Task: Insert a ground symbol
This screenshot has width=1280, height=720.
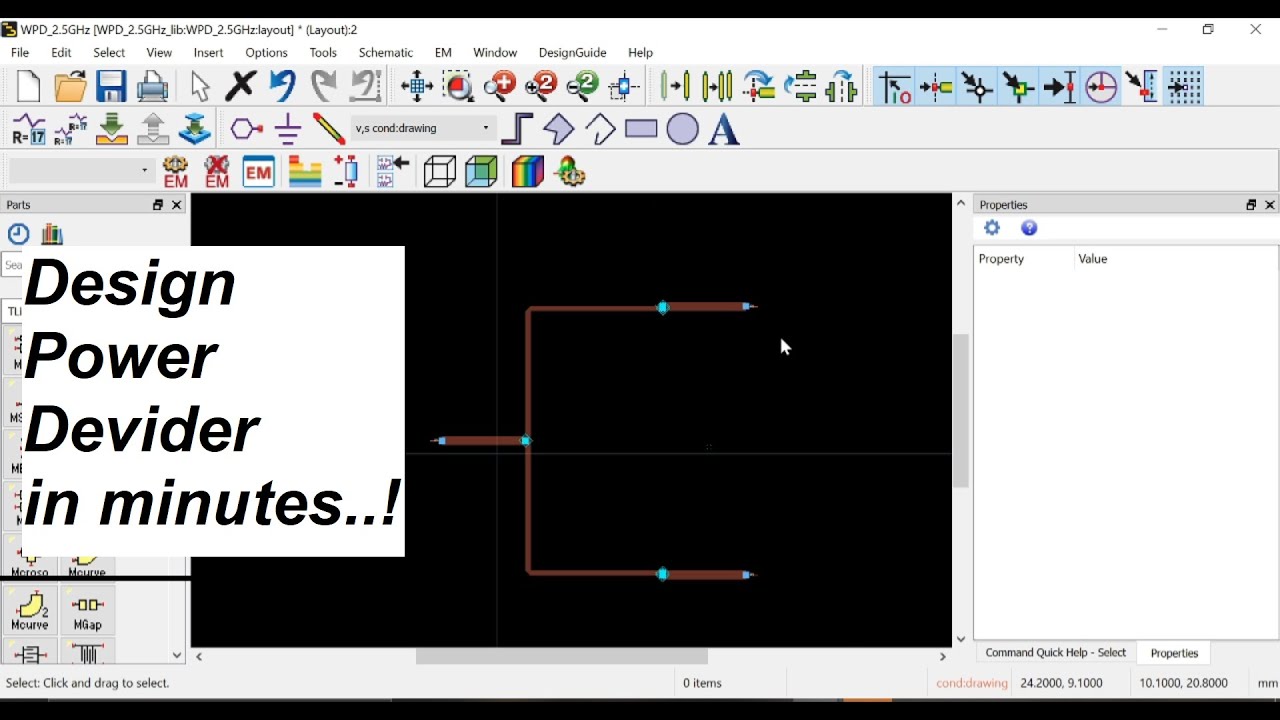Action: [288, 129]
